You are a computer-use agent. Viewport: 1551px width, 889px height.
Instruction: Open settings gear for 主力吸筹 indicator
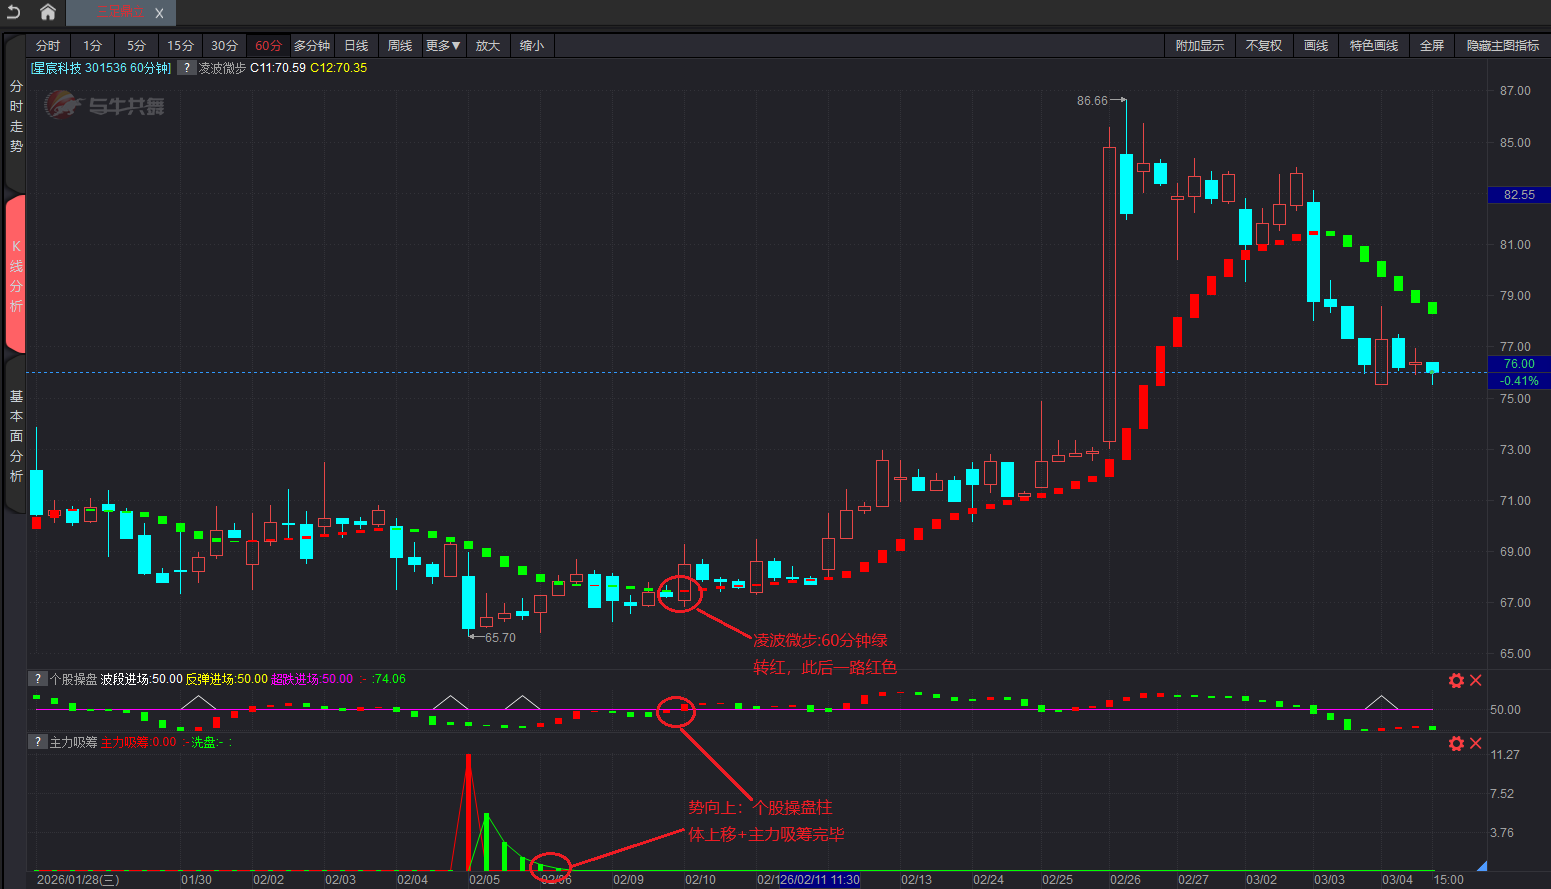click(x=1456, y=743)
